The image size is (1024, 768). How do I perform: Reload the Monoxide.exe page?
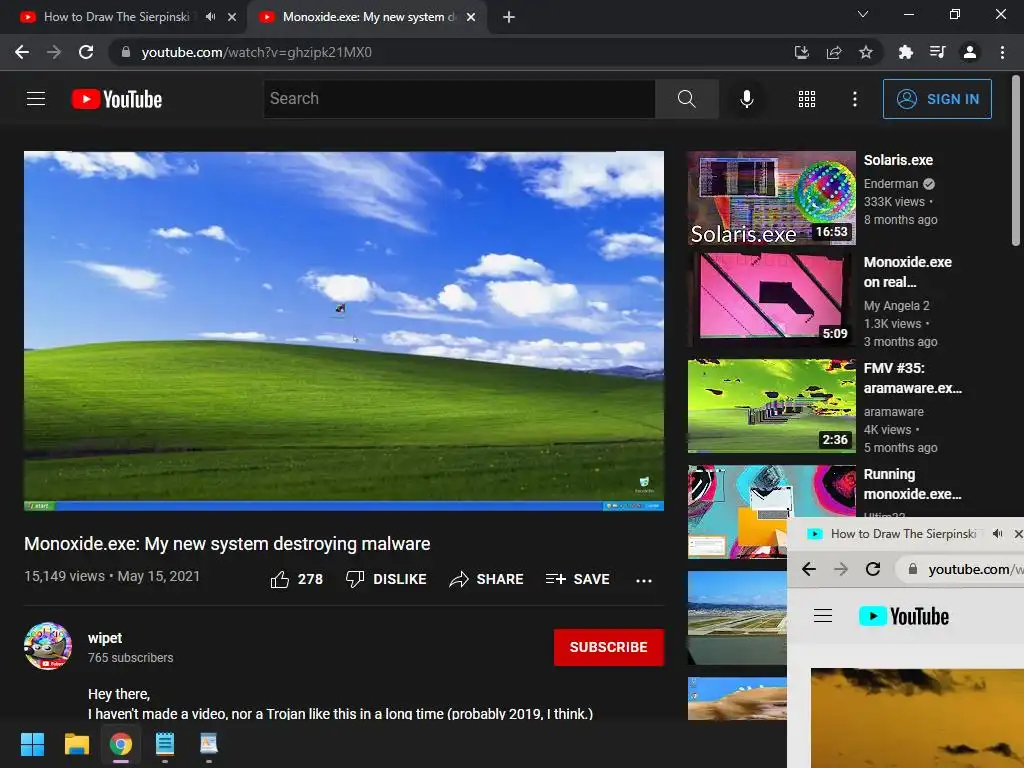(86, 52)
